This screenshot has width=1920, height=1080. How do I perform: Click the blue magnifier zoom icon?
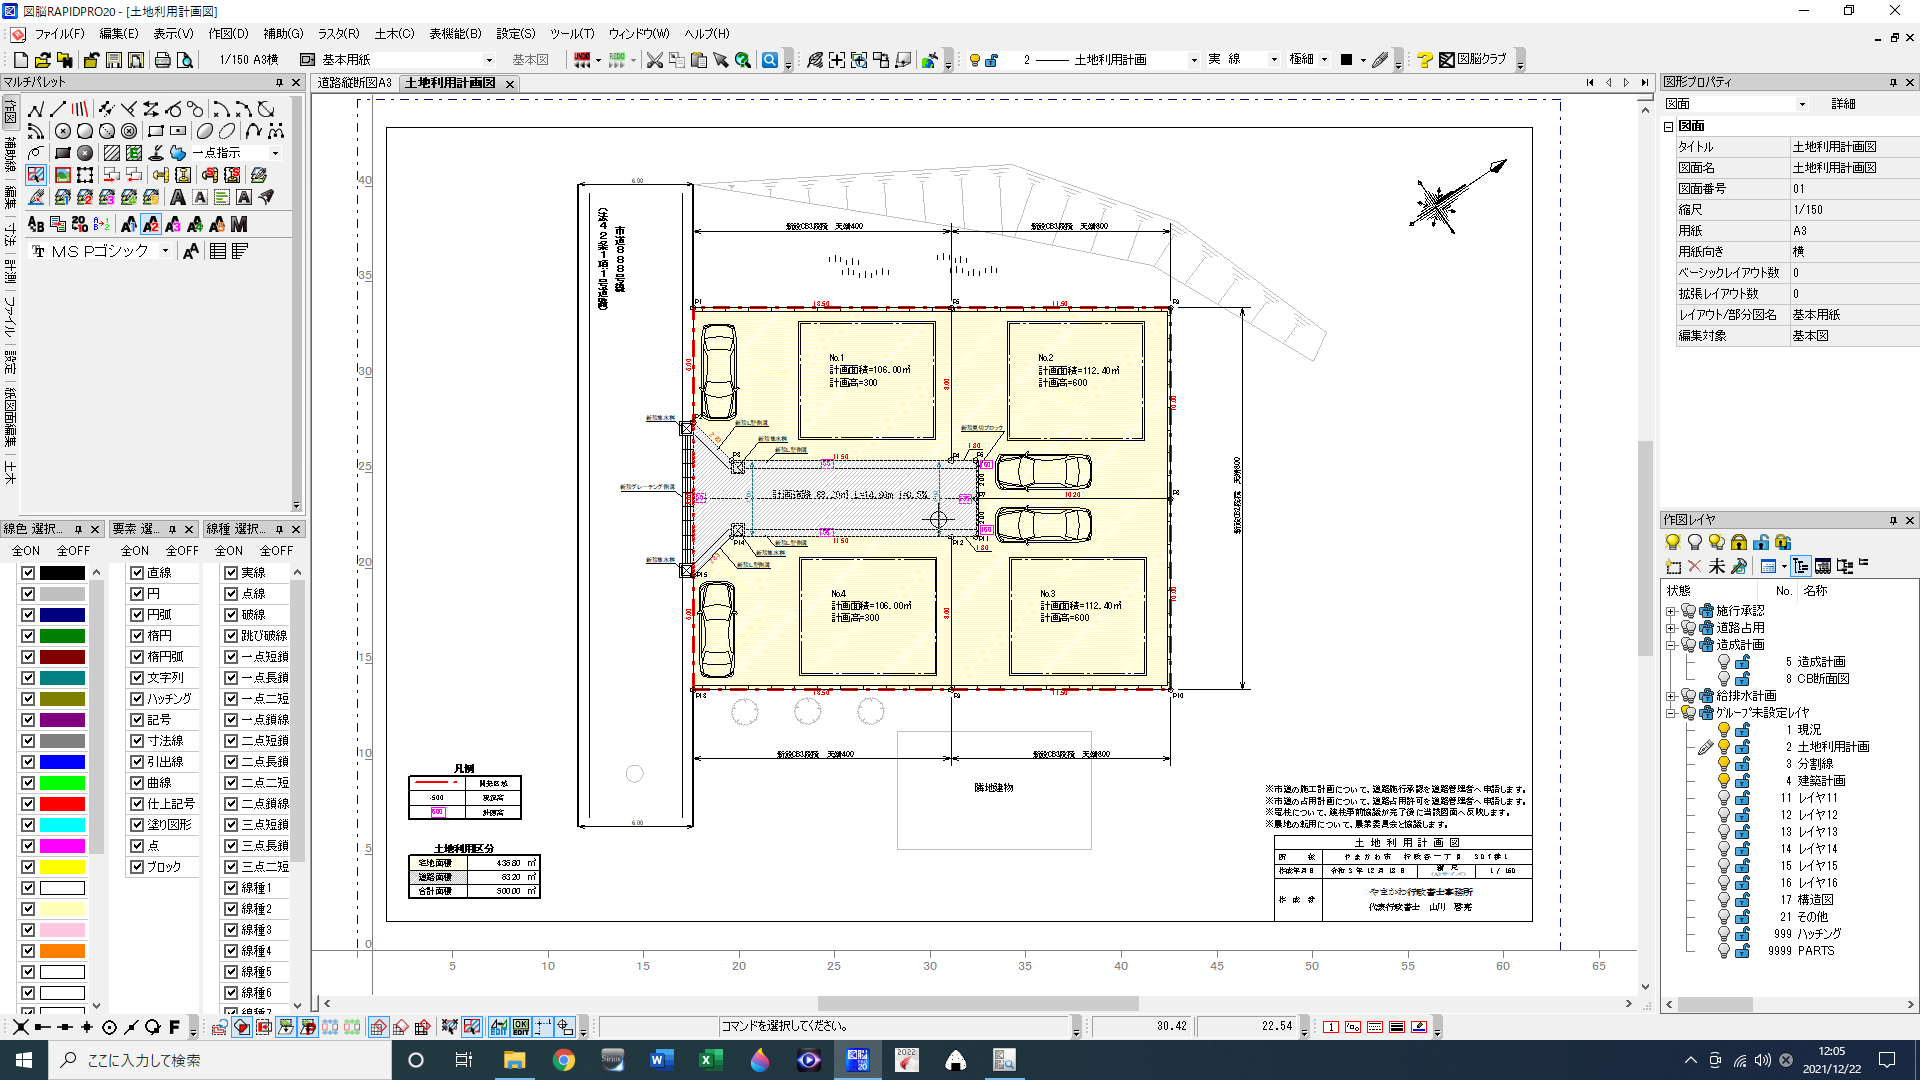(770, 60)
